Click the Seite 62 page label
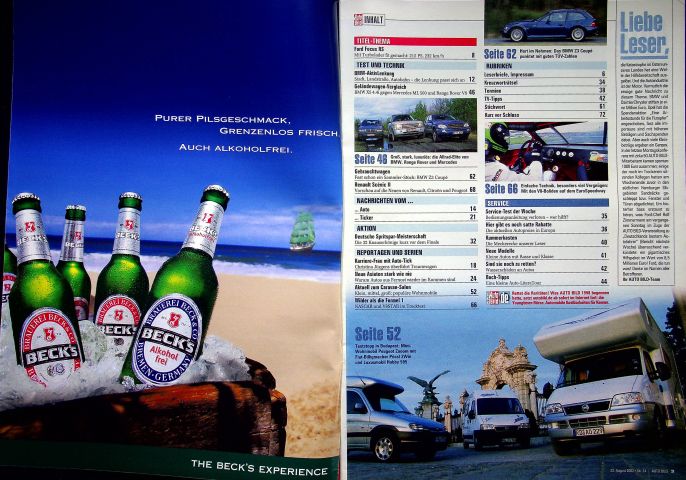Viewport: 686px width, 480px height. pos(500,54)
